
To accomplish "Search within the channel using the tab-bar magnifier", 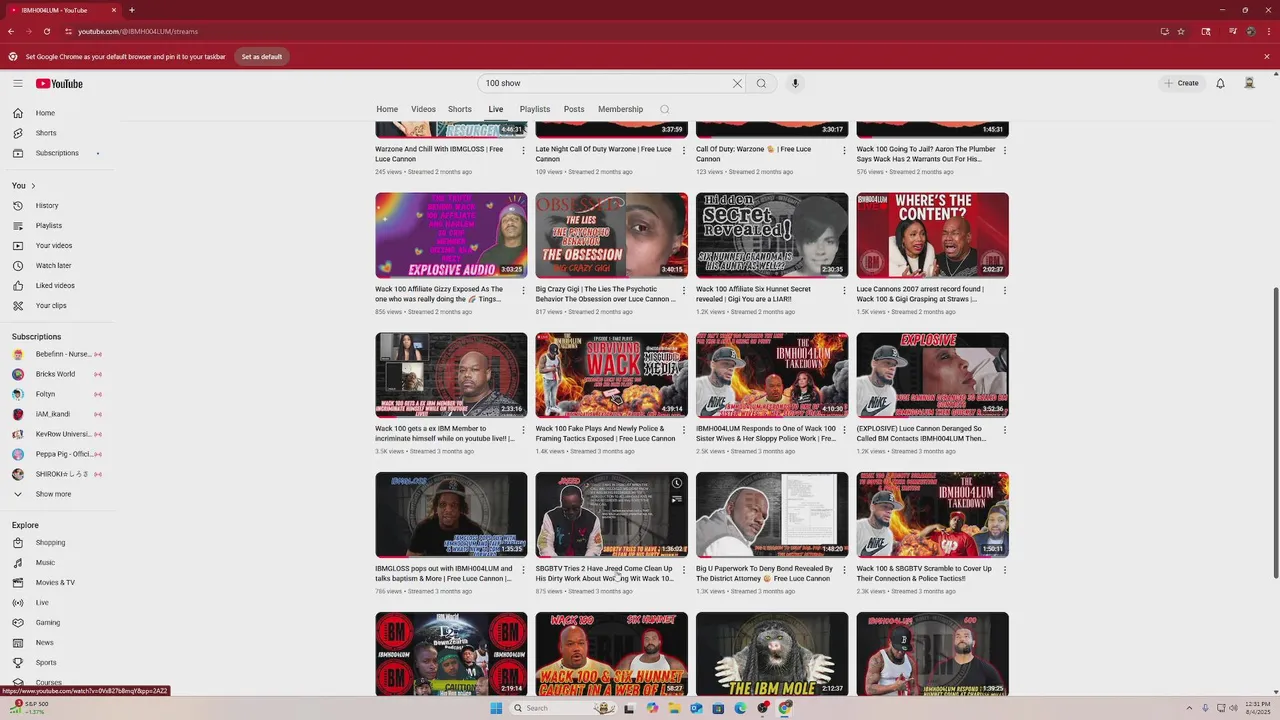I will pos(665,110).
